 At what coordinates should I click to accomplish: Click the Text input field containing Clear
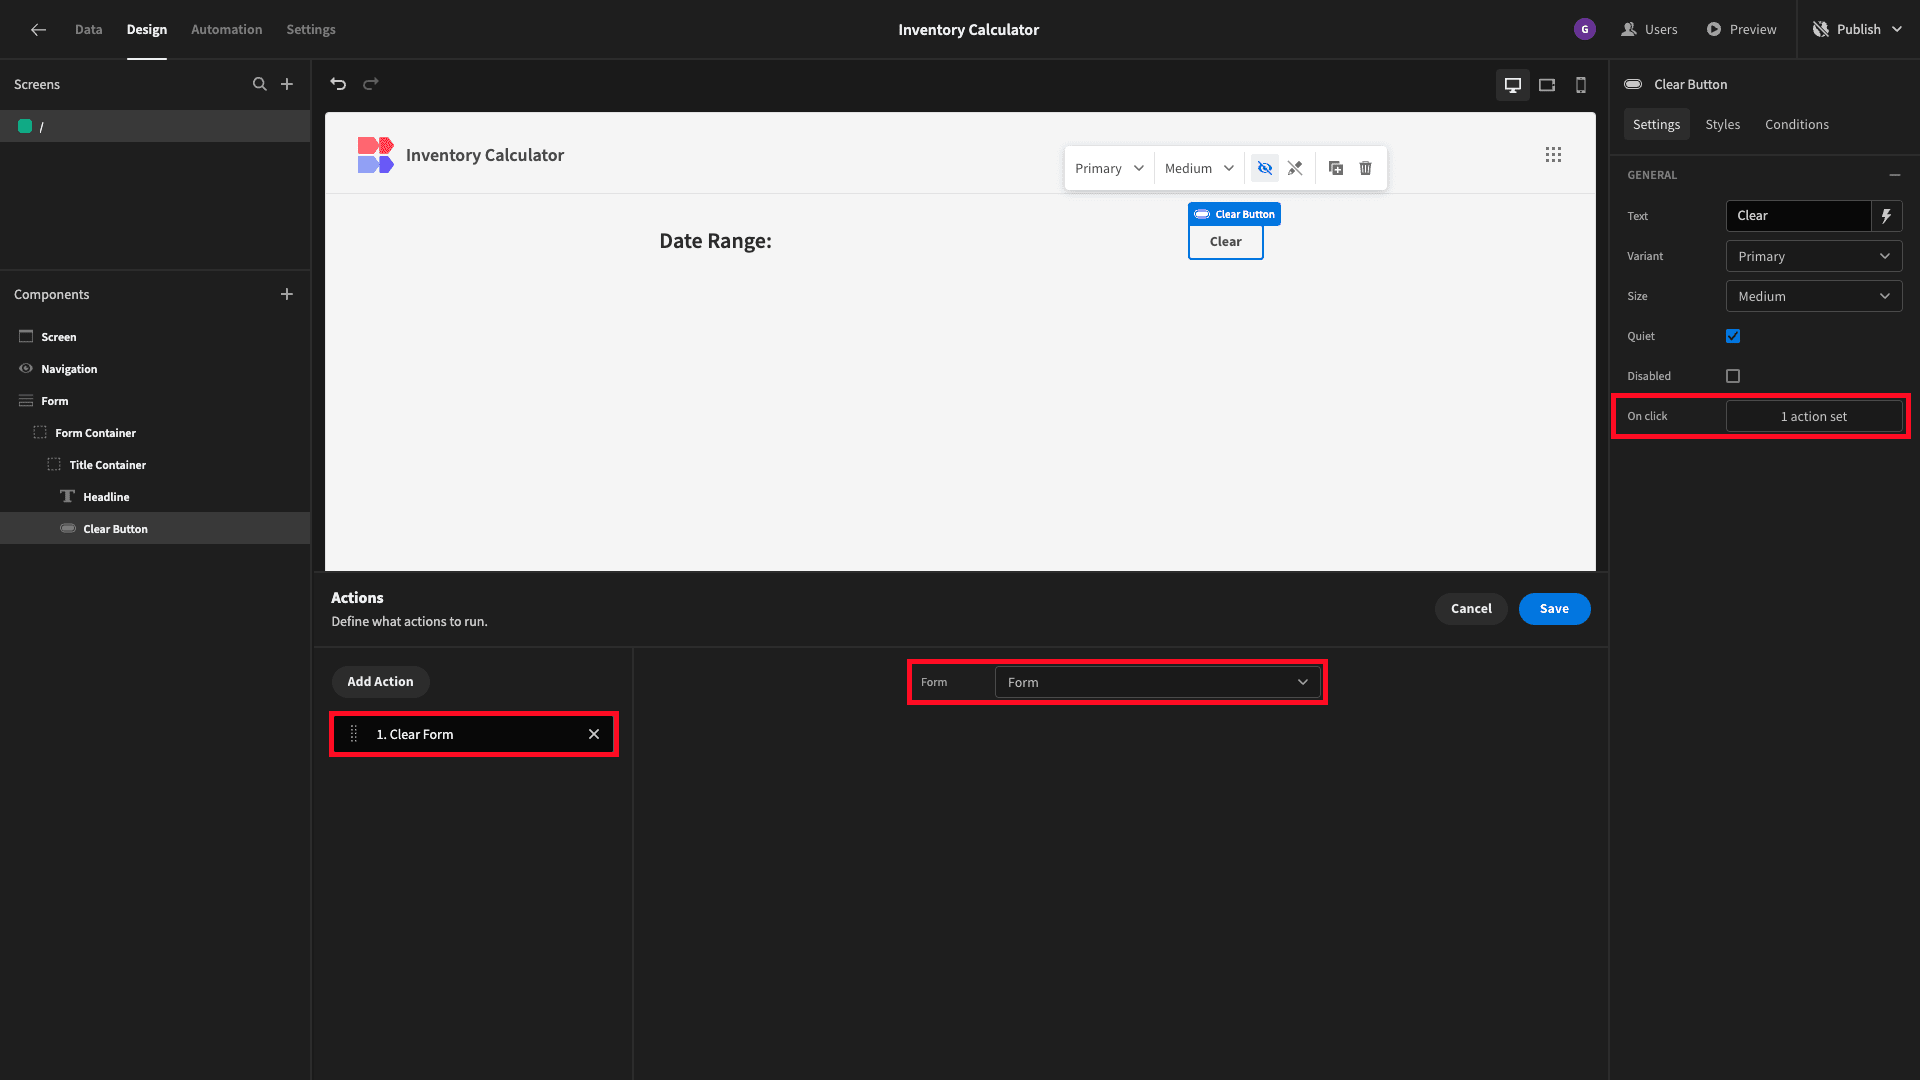1798,216
